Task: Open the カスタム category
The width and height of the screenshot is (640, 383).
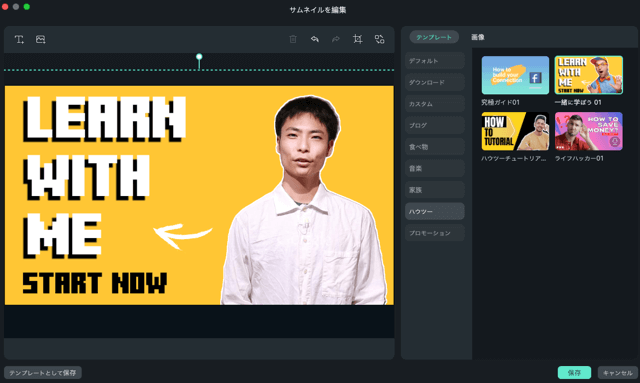Action: click(435, 104)
